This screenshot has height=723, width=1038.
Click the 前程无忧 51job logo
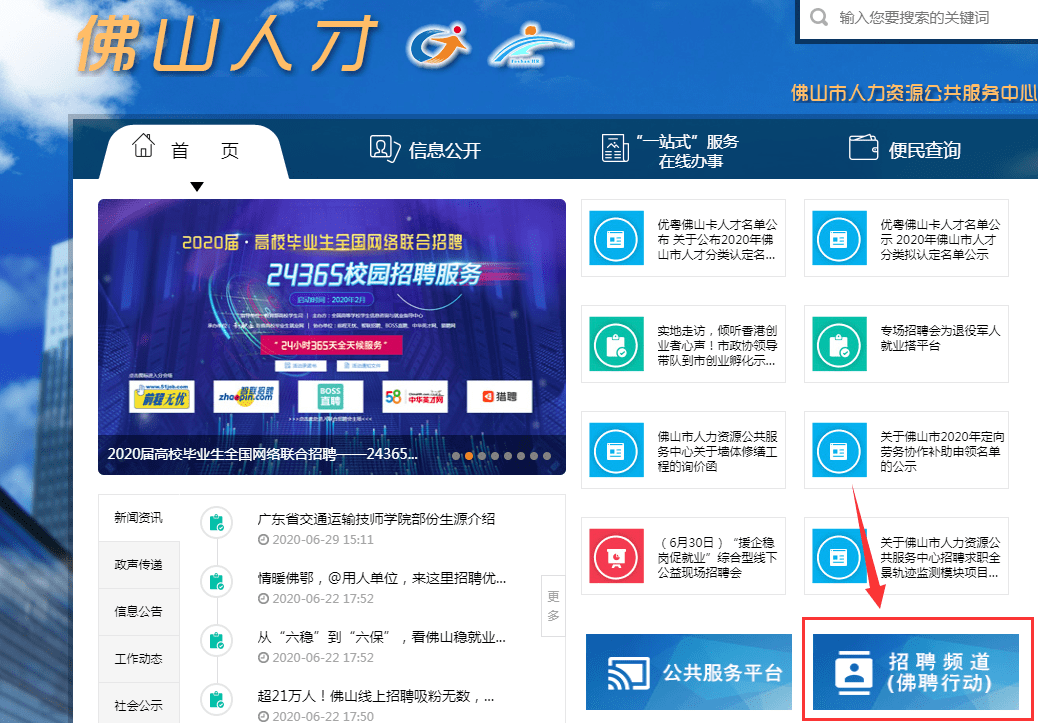[162, 397]
